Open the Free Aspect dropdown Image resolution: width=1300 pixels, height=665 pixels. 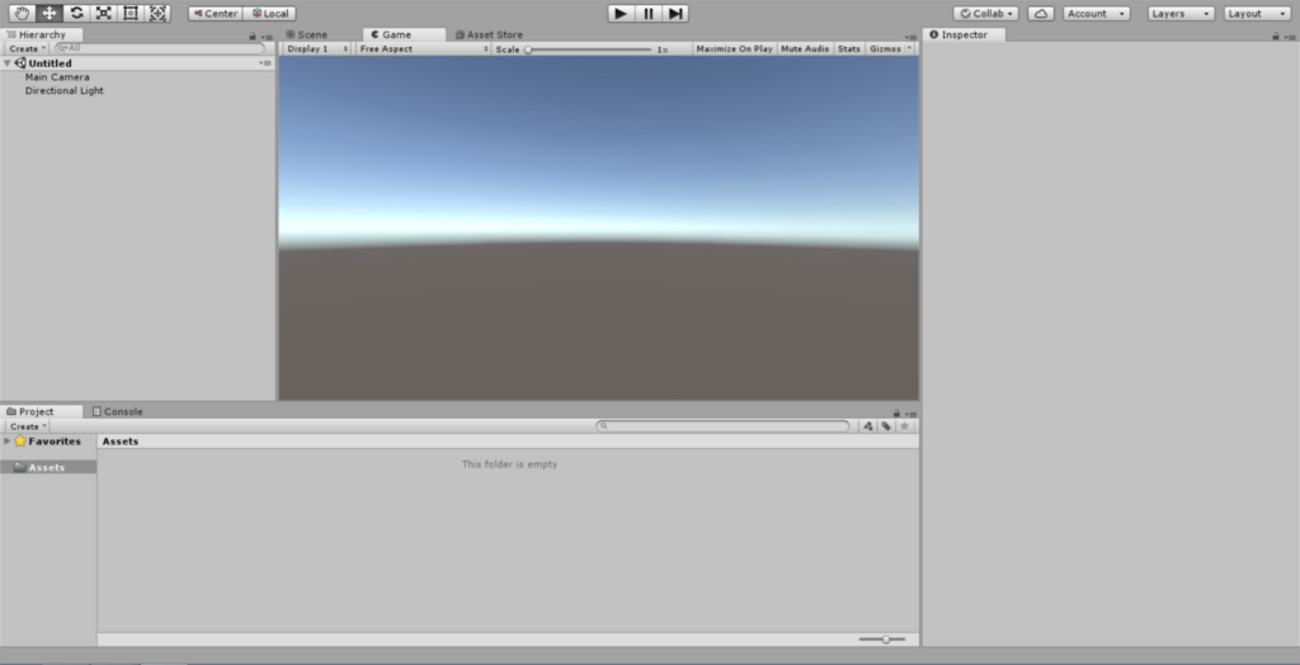(x=424, y=48)
